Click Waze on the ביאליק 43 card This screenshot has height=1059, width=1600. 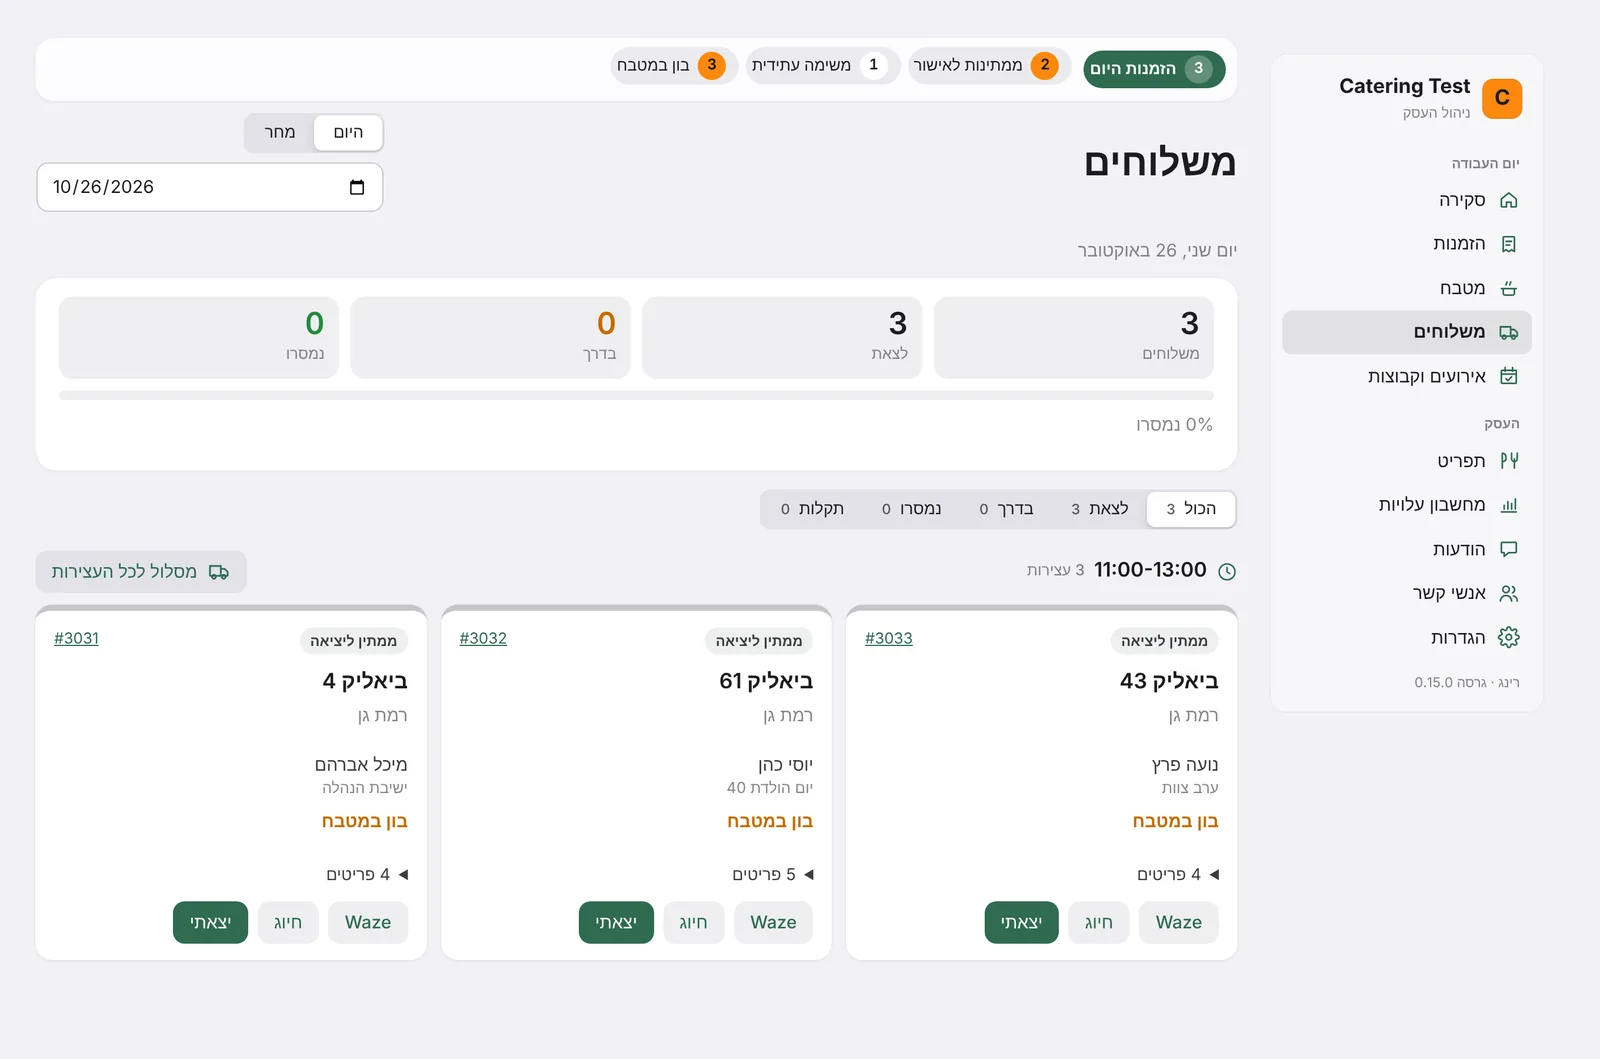[x=1179, y=922]
